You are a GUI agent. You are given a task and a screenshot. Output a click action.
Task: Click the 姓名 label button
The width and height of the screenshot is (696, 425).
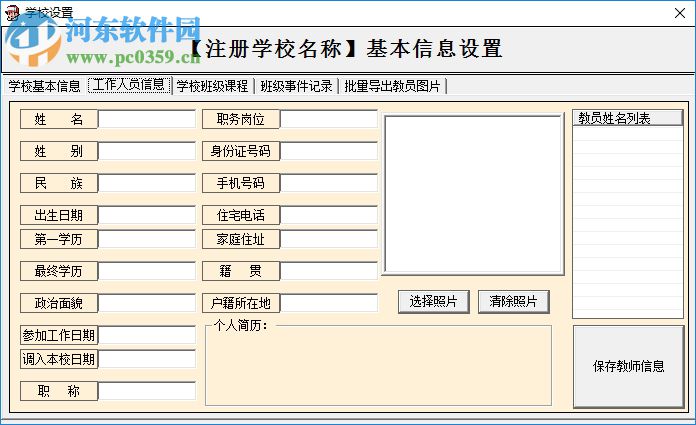pyautogui.click(x=59, y=119)
